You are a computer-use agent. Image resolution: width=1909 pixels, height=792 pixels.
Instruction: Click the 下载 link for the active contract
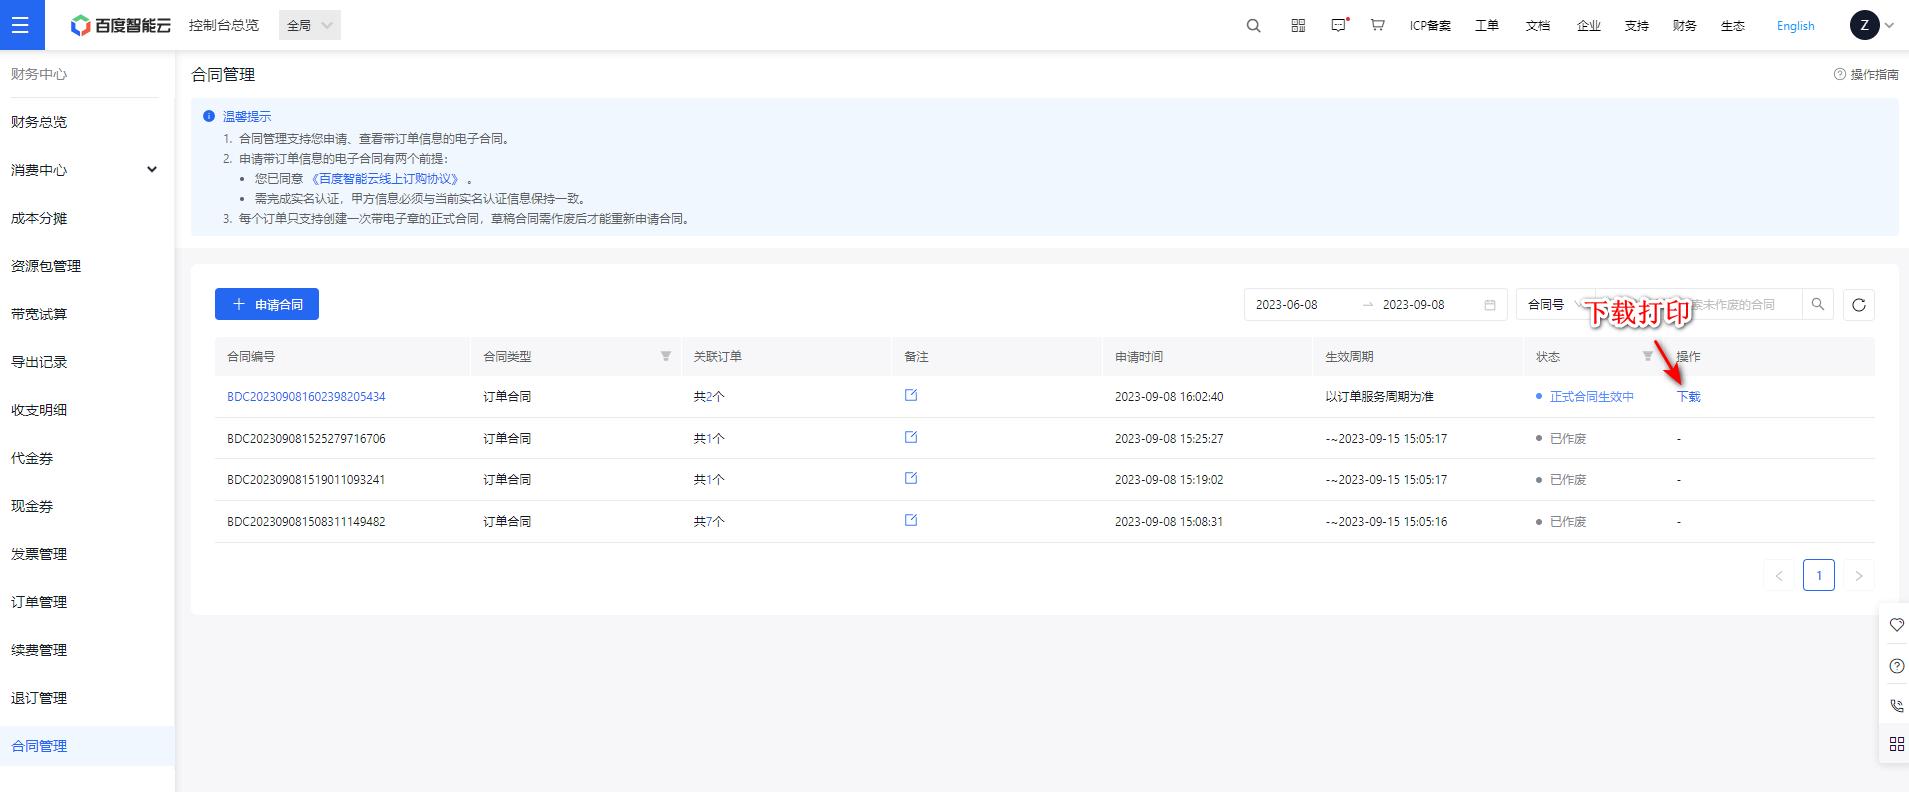coord(1688,397)
